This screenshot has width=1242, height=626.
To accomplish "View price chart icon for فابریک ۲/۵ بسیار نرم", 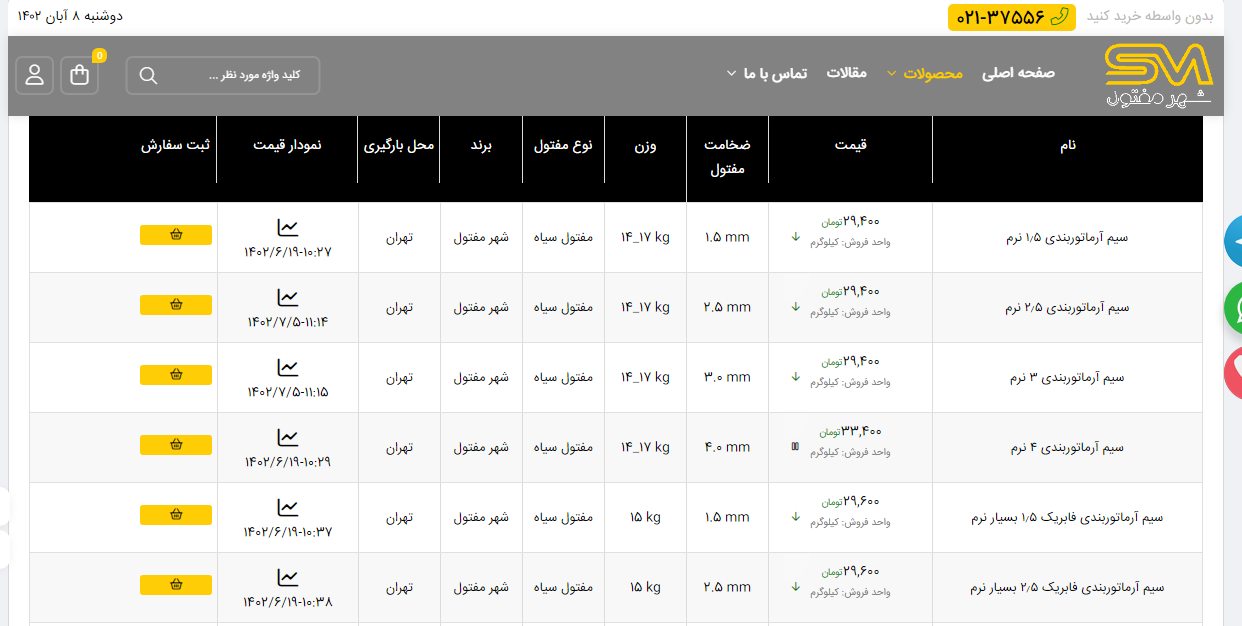I will tap(288, 578).
